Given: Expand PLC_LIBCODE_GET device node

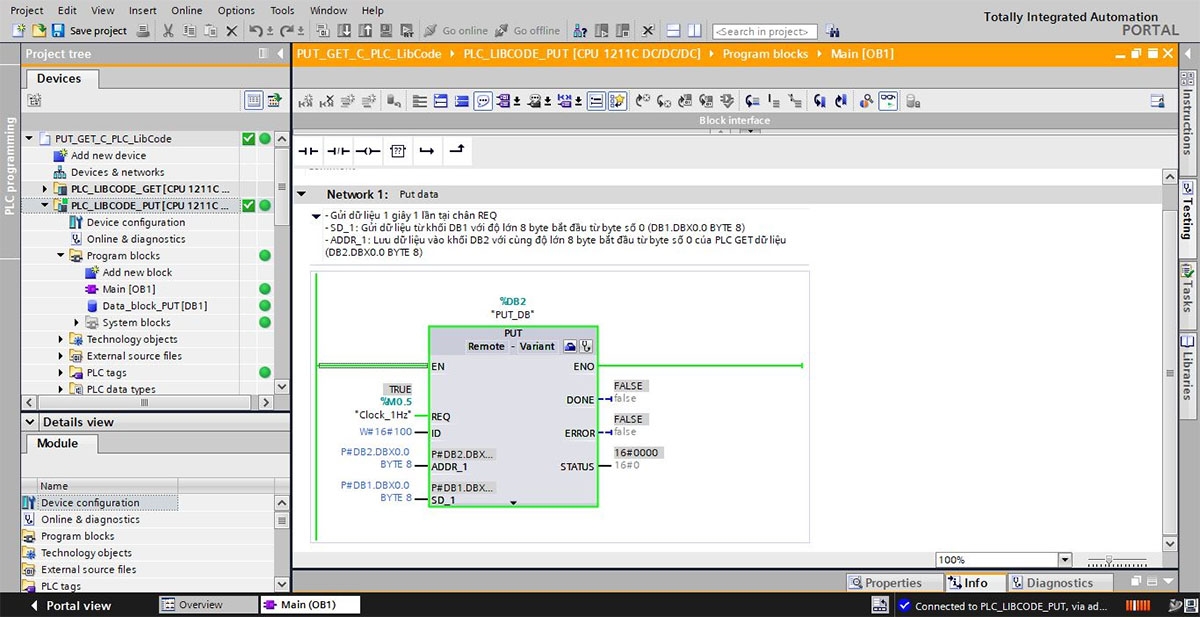Looking at the screenshot, I should (45, 189).
